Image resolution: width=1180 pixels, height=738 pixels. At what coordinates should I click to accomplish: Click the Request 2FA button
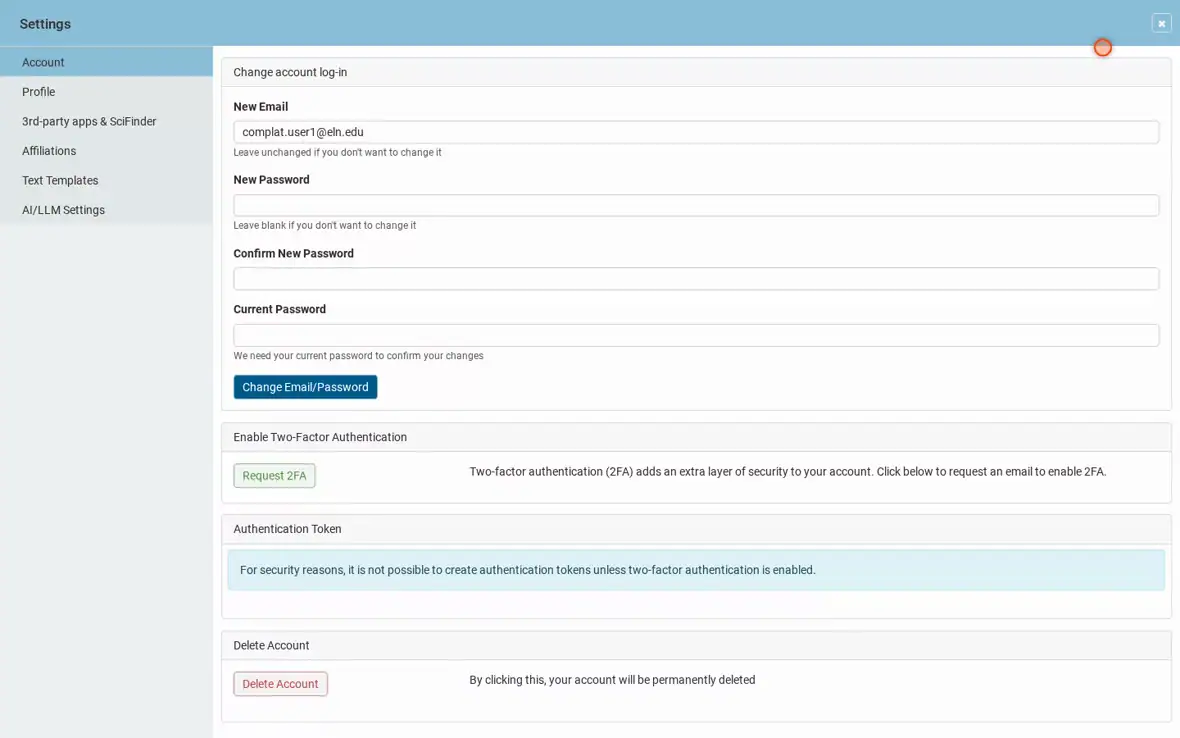pyautogui.click(x=274, y=475)
